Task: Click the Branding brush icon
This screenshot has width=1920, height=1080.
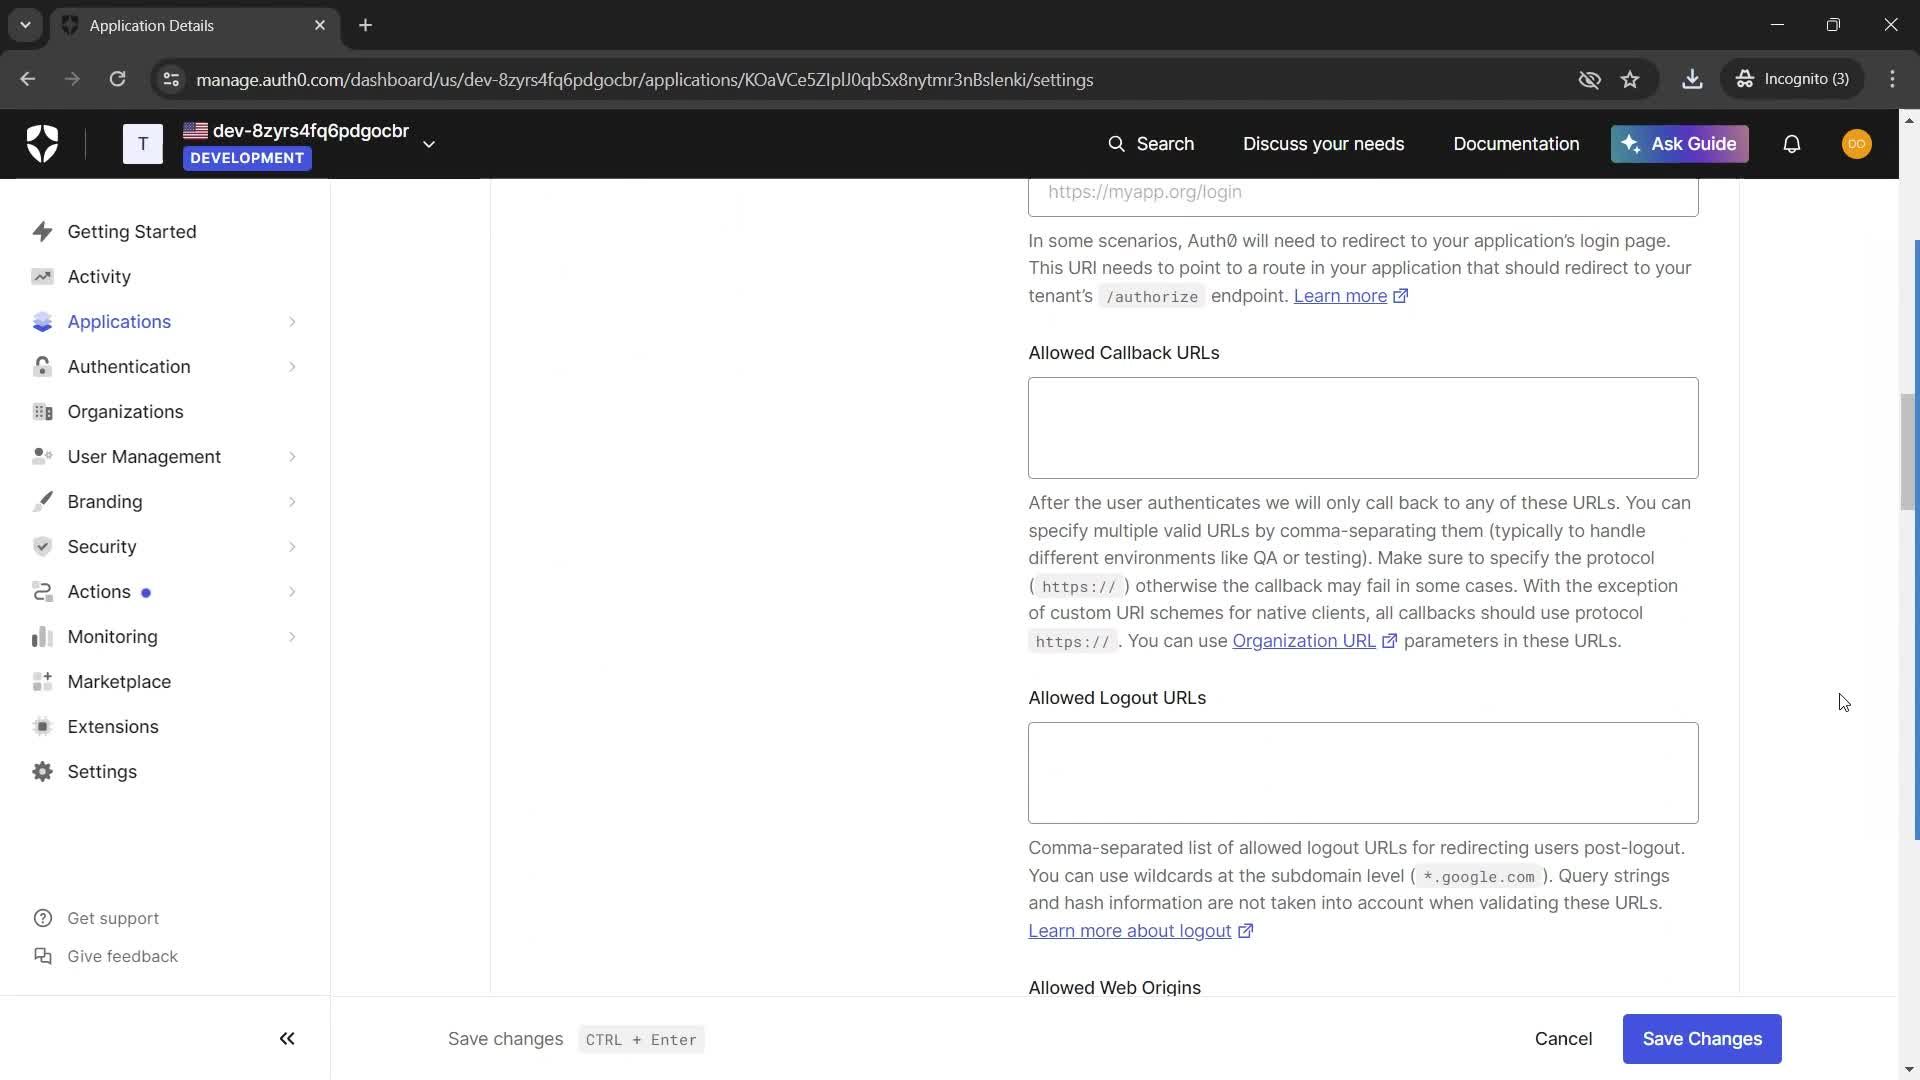Action: coord(42,502)
